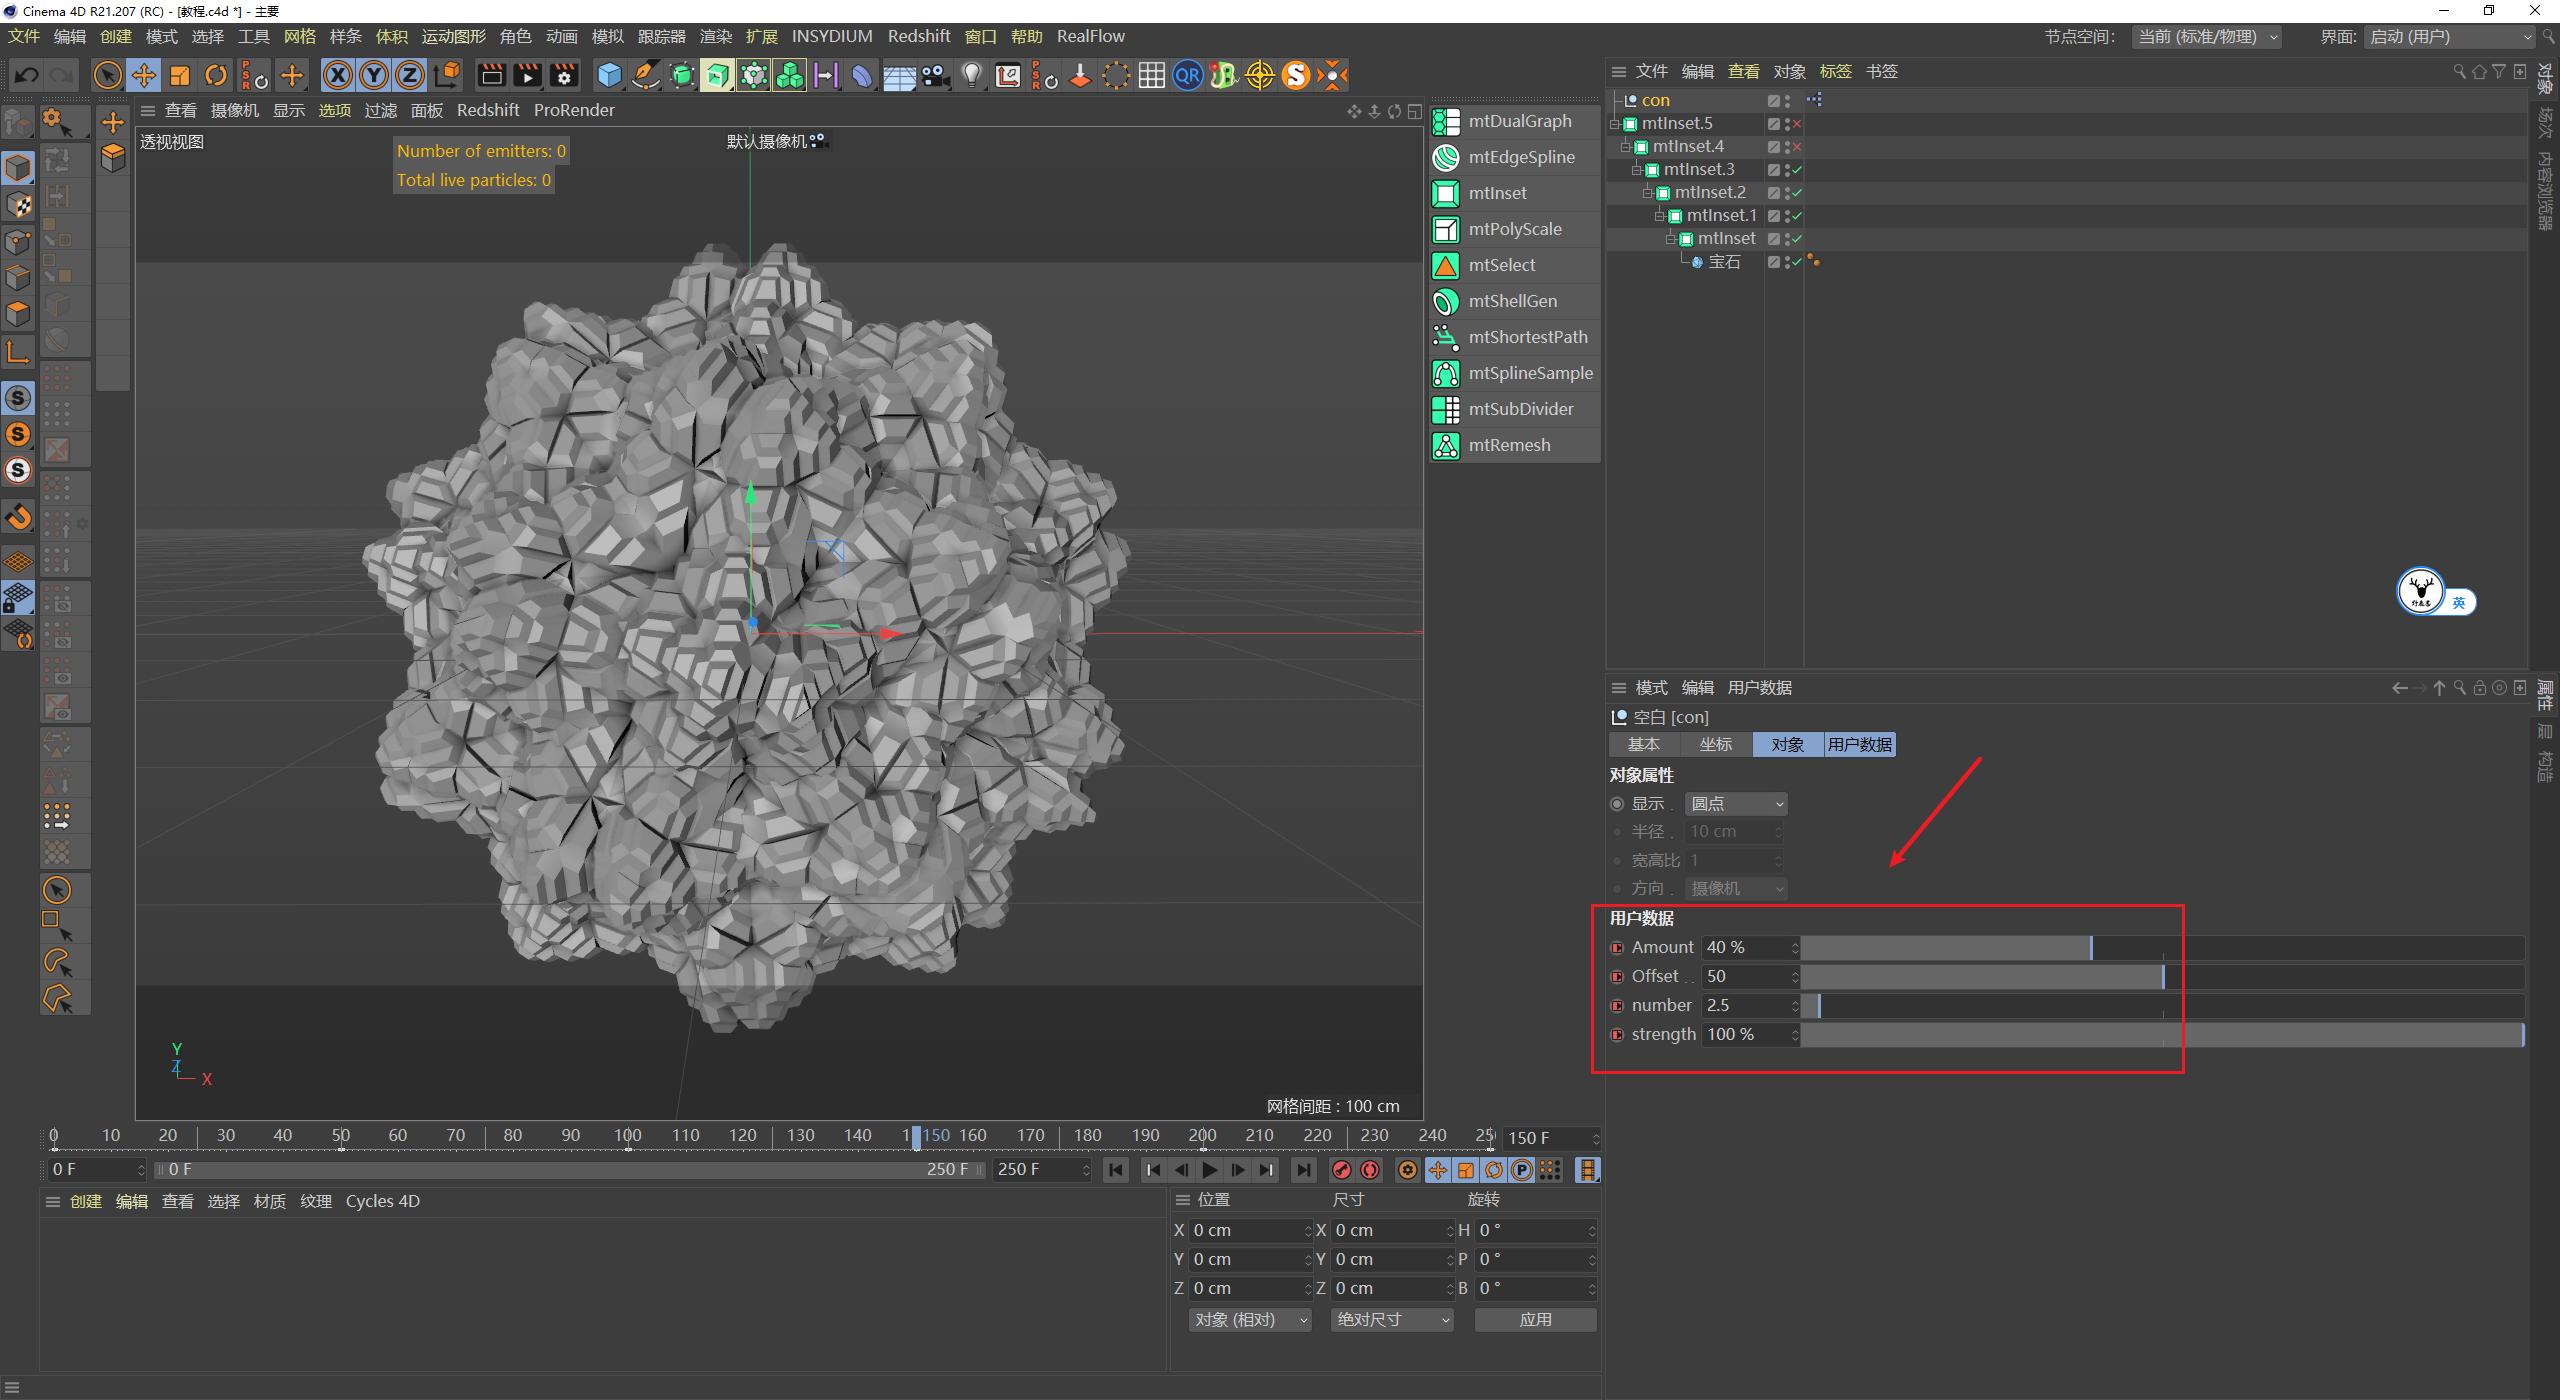Open the 方向 dropdown set to 摄像机

pos(1734,888)
